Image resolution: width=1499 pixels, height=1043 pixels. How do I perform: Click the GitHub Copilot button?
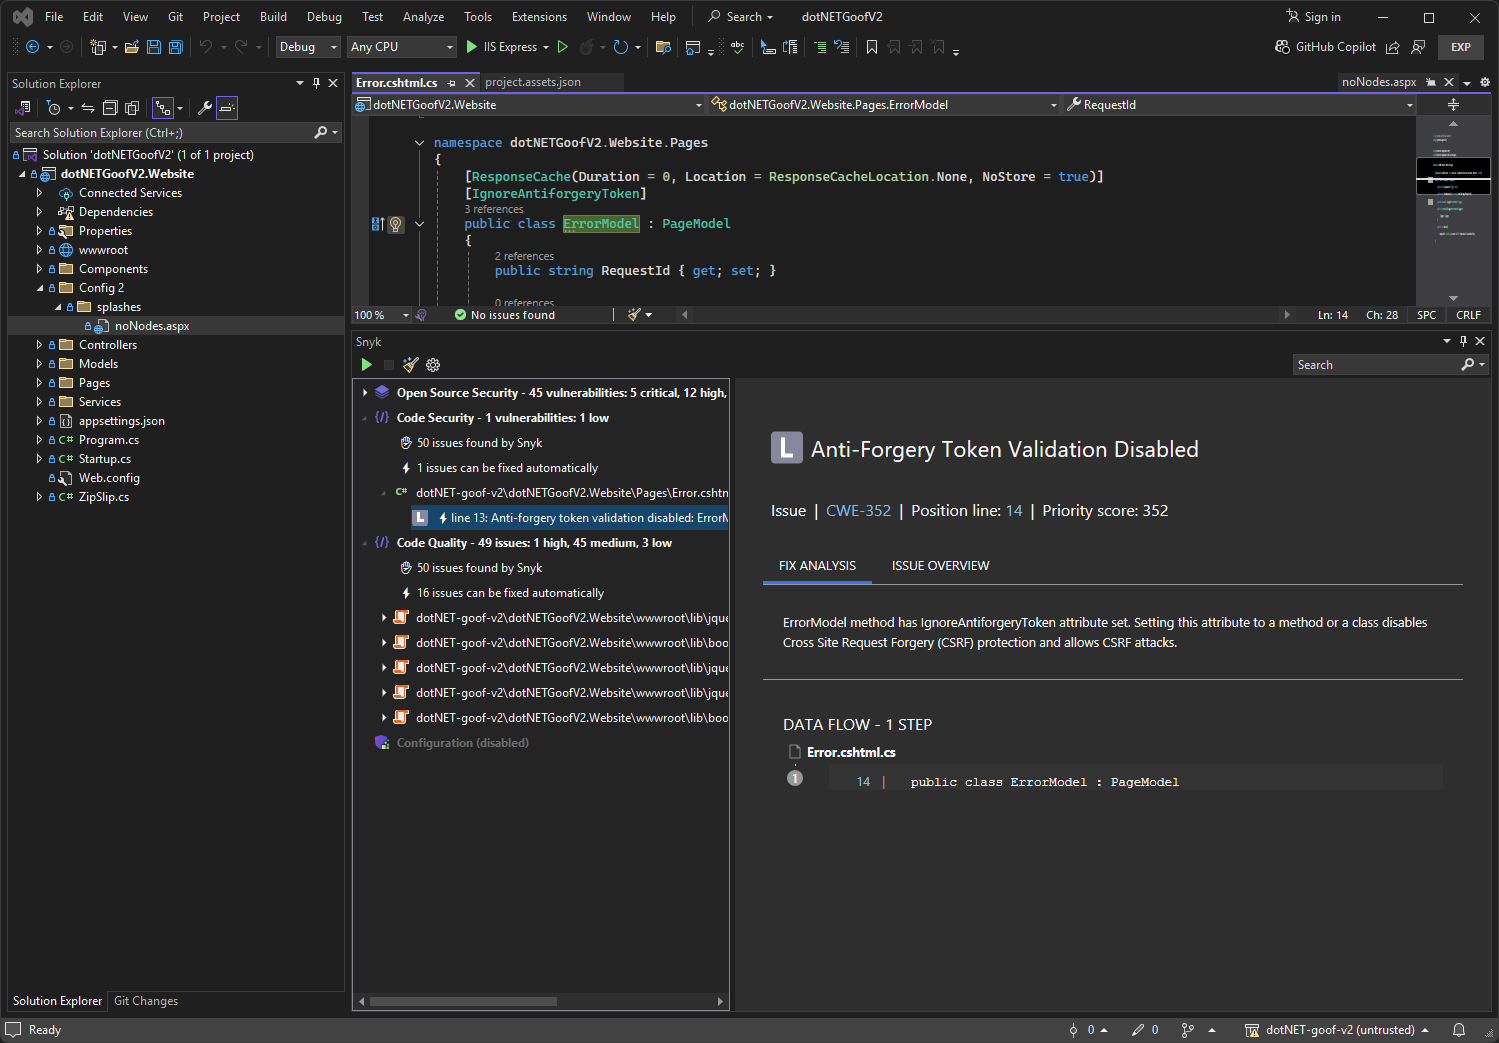click(x=1325, y=47)
